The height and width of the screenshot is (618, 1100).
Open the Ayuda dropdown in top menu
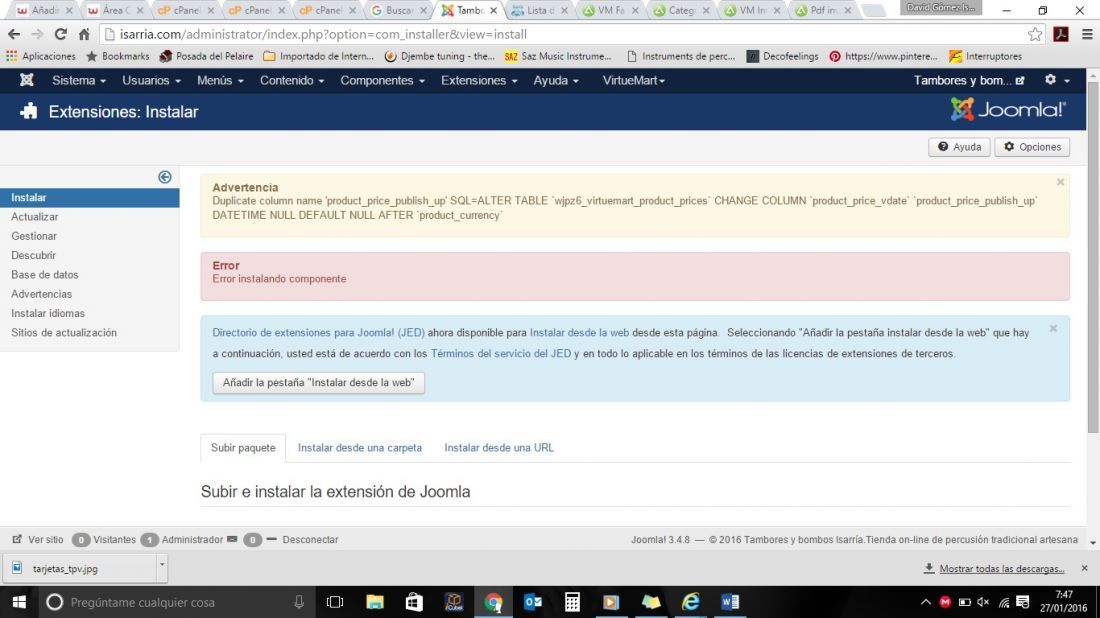[556, 80]
